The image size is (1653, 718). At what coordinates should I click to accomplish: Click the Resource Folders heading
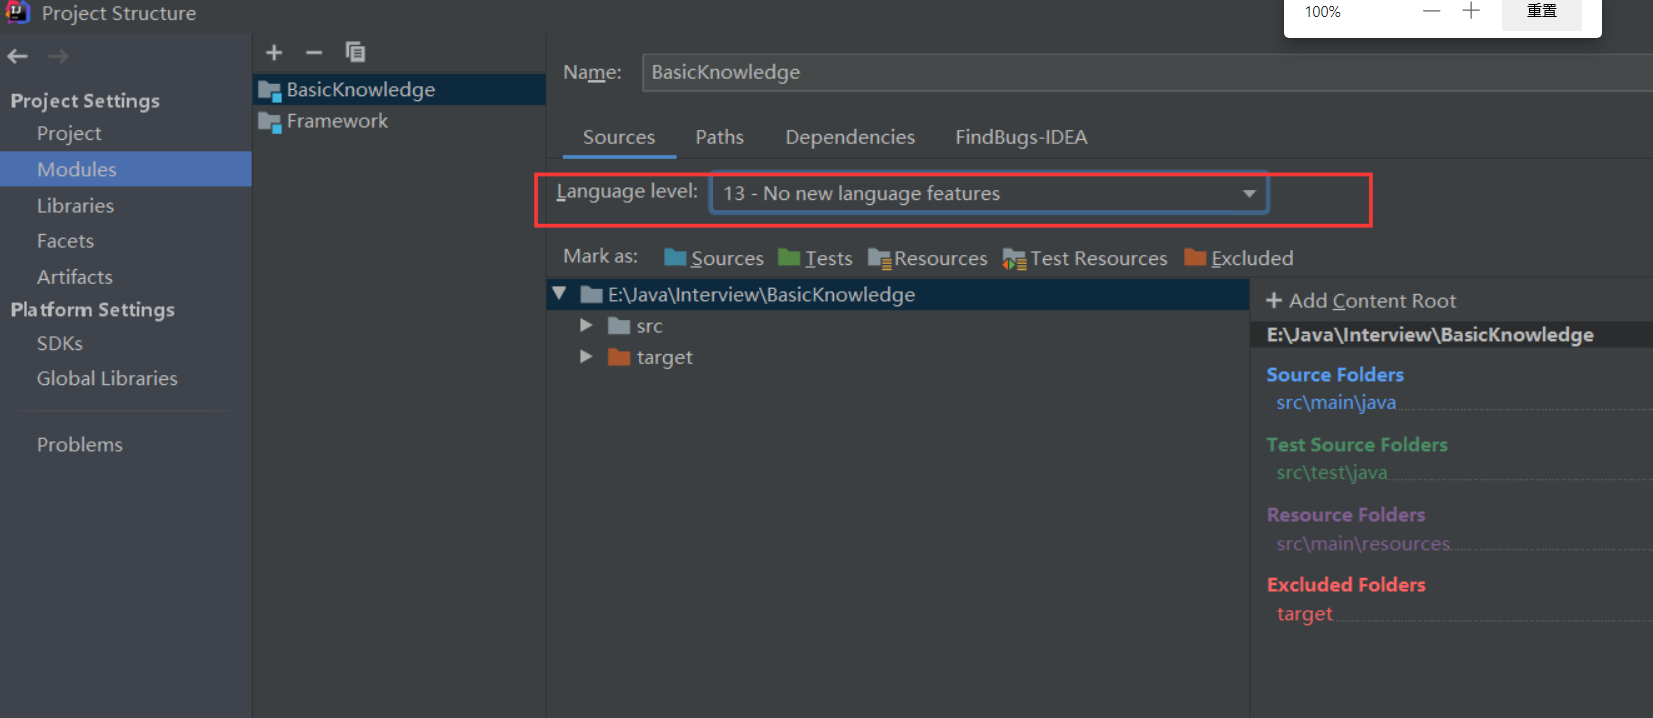(x=1346, y=514)
